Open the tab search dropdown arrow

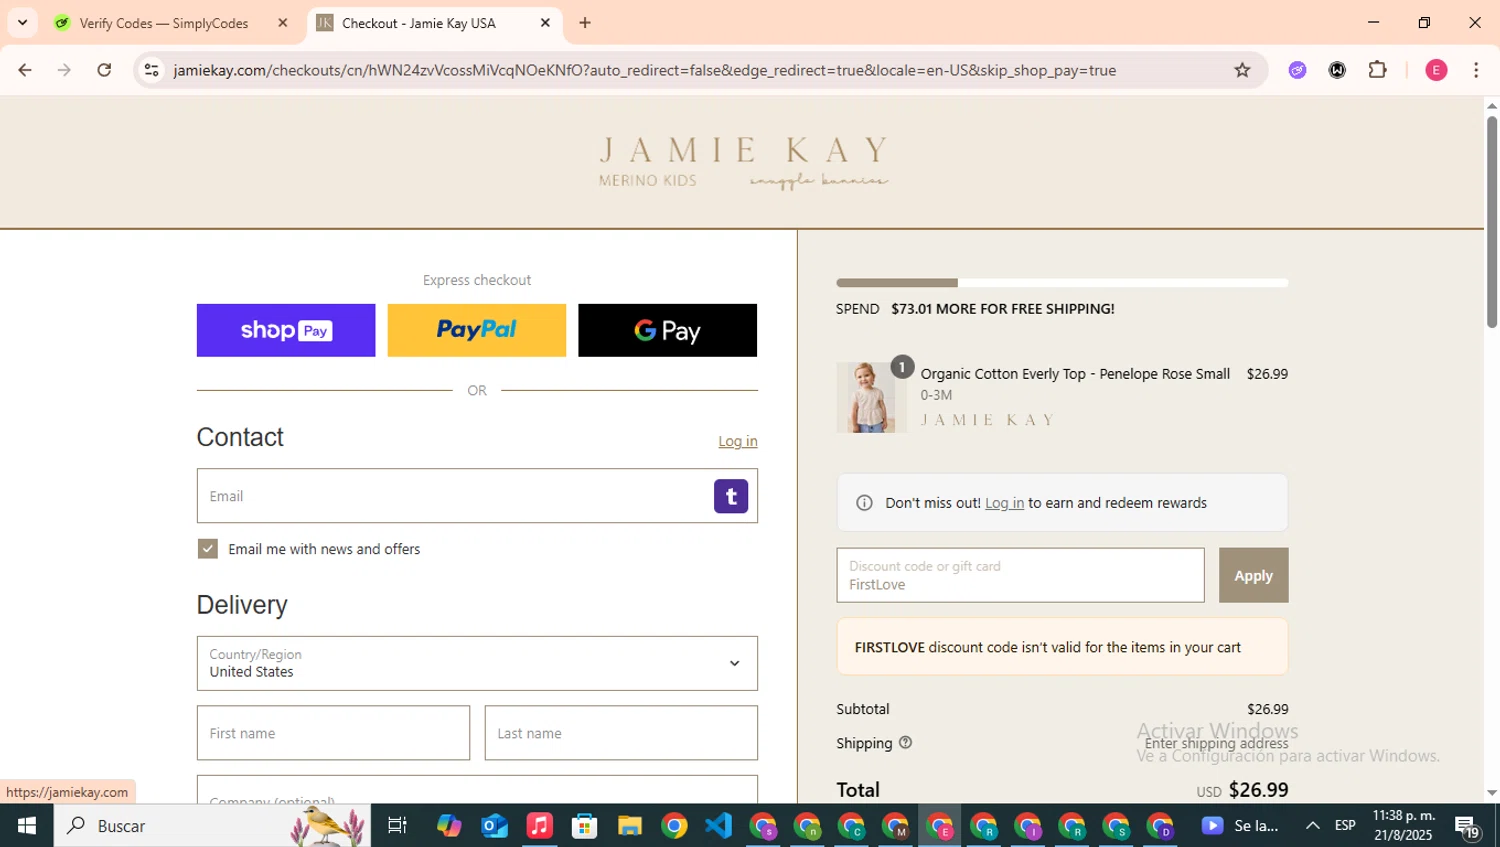pyautogui.click(x=22, y=23)
